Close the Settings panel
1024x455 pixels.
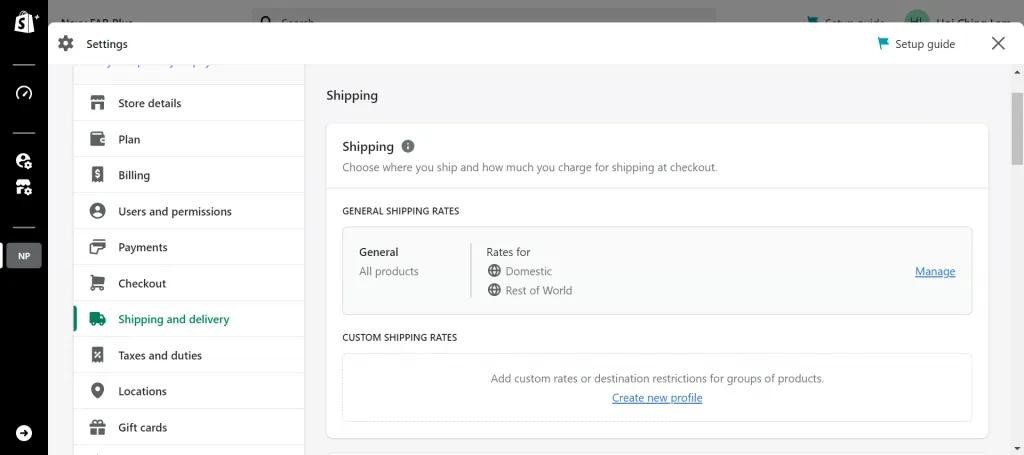[x=998, y=44]
